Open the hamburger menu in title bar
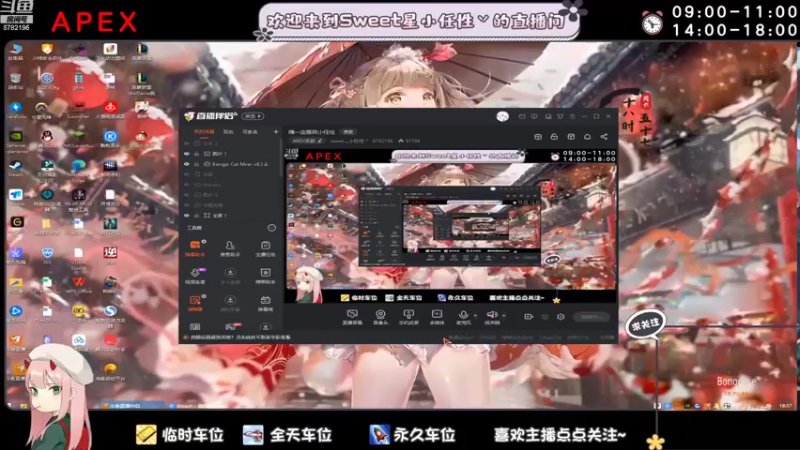The image size is (800, 450). click(x=572, y=116)
